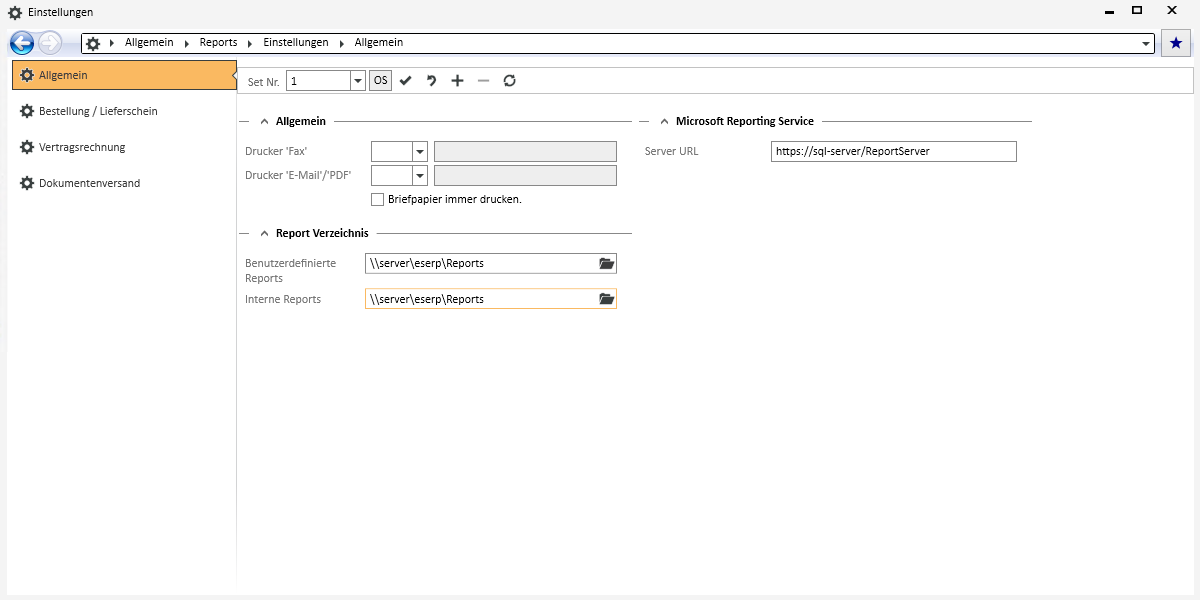Click the OS button
The width and height of the screenshot is (1200, 600).
click(x=381, y=81)
